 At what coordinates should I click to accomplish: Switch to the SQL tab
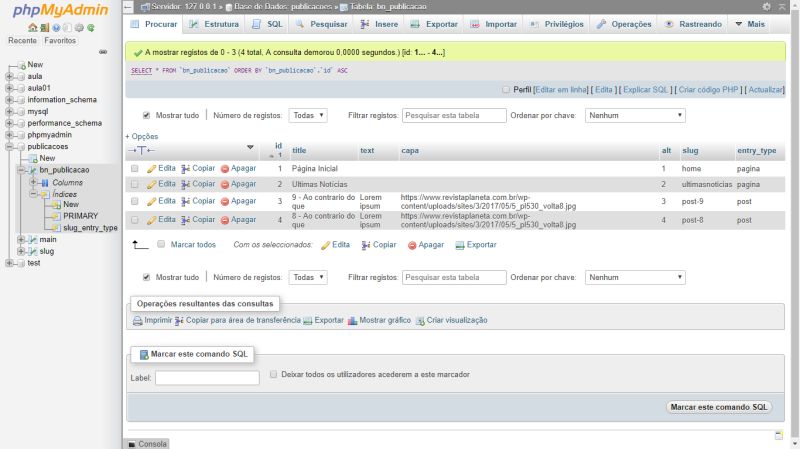267,24
